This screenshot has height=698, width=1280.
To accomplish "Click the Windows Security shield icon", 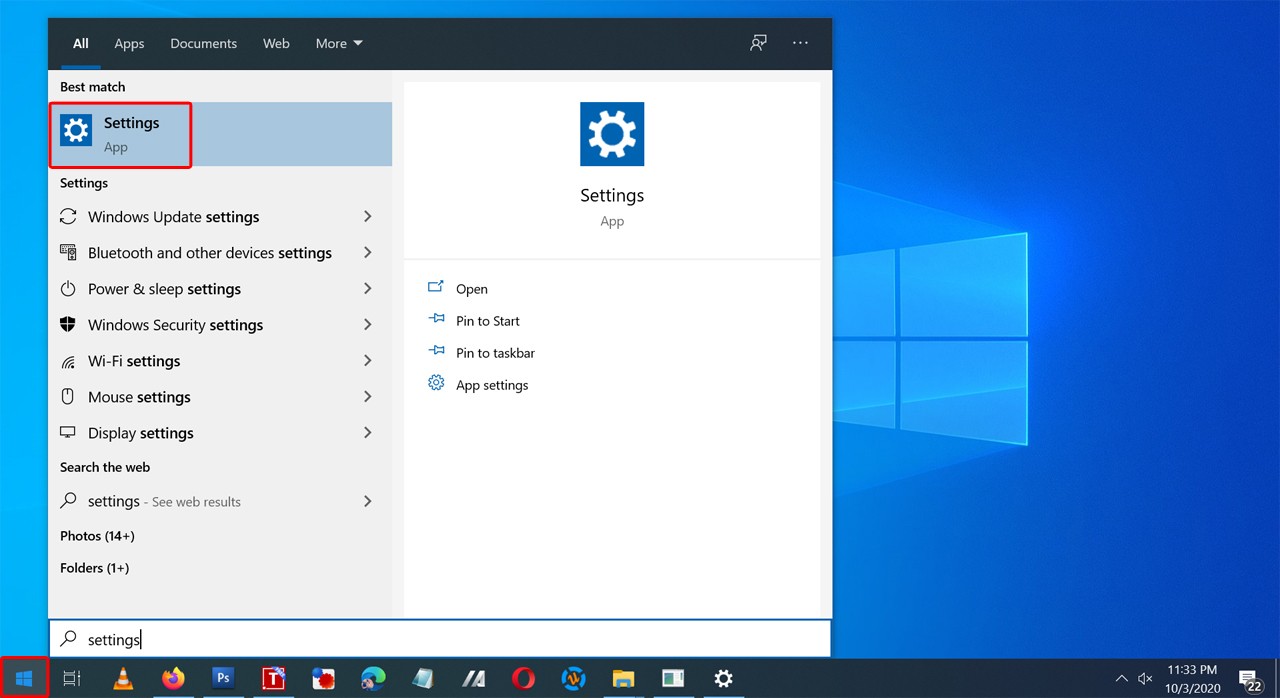I will pos(68,325).
